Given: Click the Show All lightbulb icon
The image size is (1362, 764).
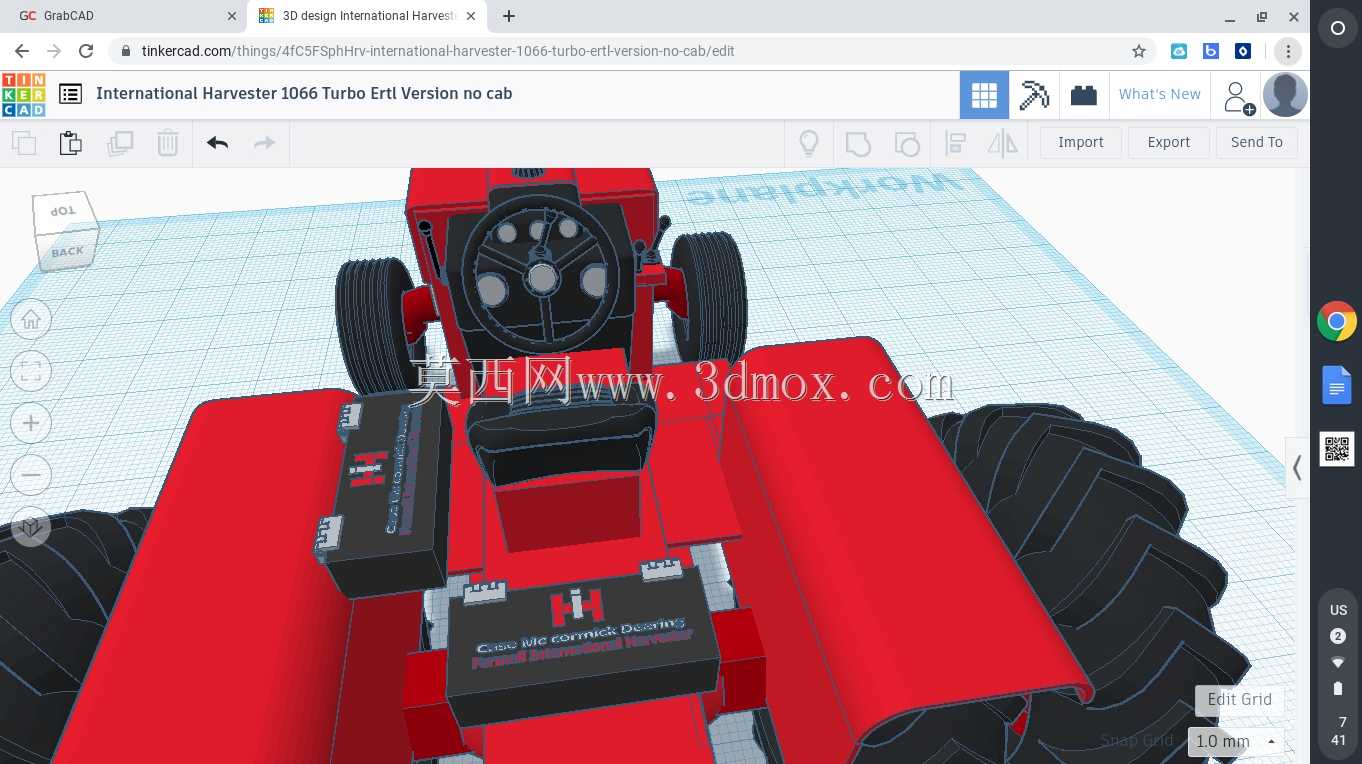Looking at the screenshot, I should click(x=809, y=143).
